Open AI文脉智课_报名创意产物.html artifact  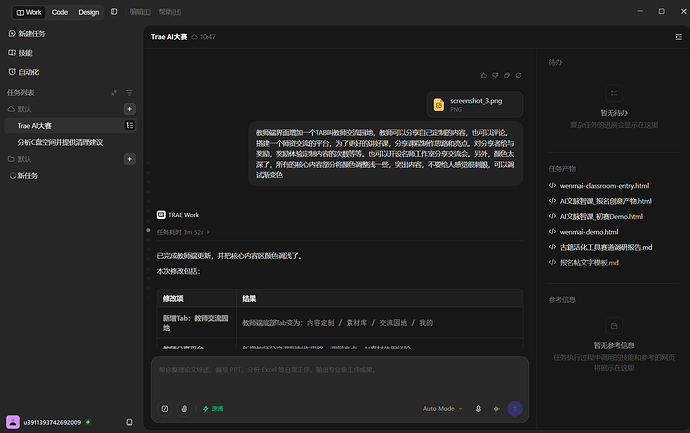click(601, 201)
